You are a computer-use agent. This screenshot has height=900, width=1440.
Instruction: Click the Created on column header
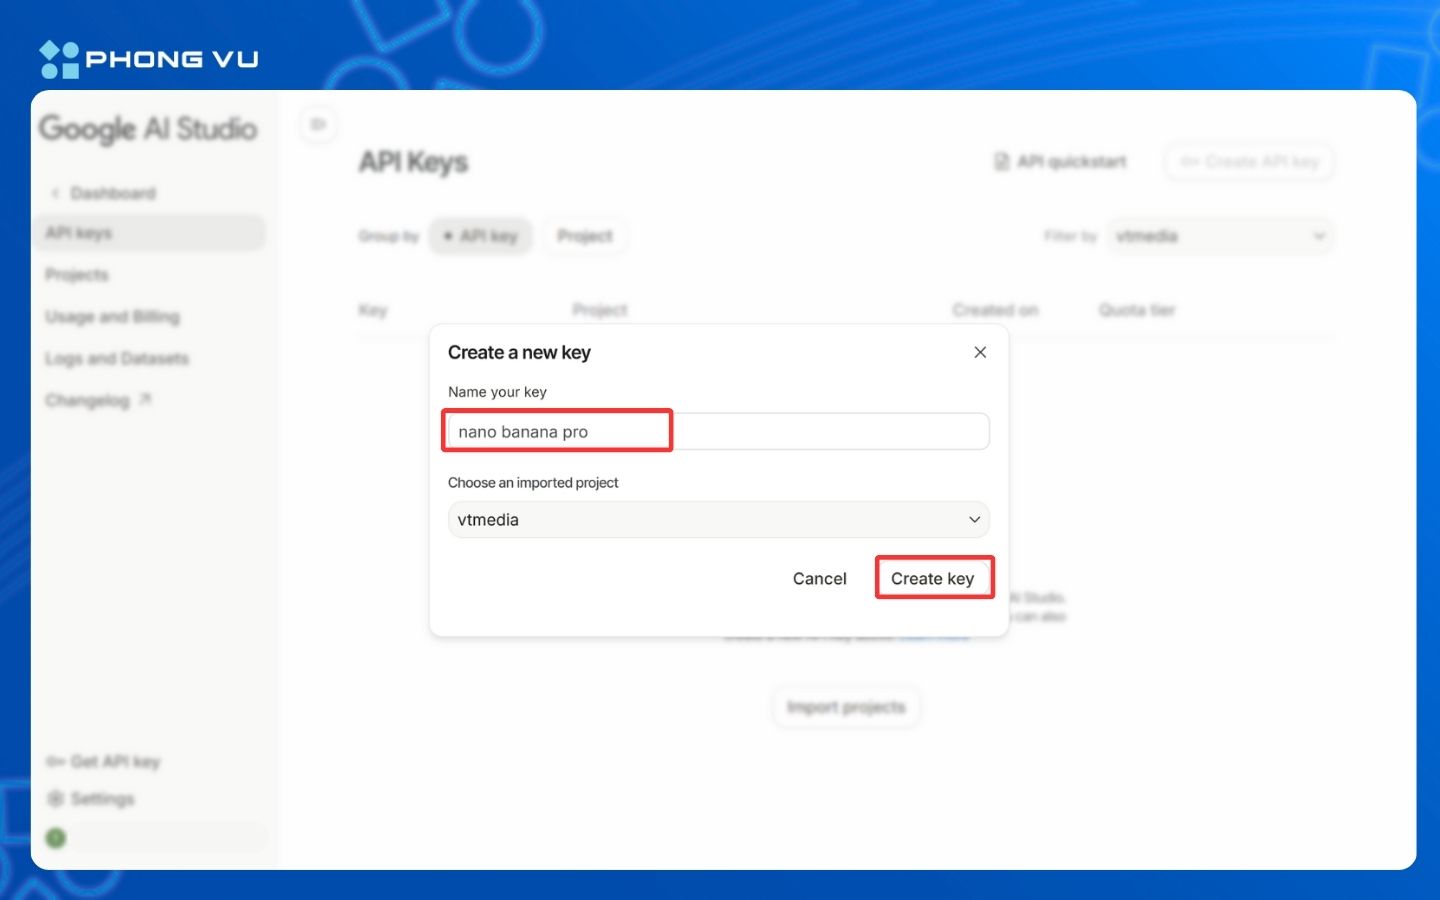[995, 310]
